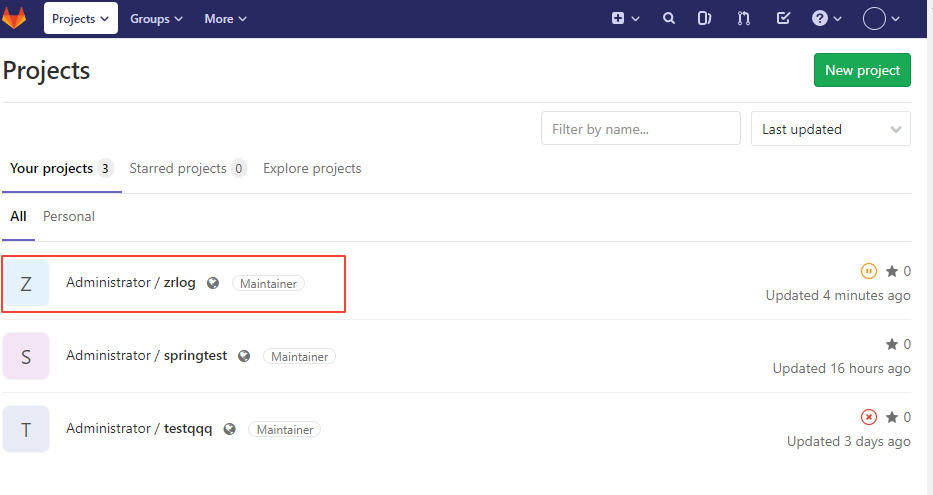Click the T avatar of testqqq
Image resolution: width=933 pixels, height=495 pixels.
click(26, 429)
